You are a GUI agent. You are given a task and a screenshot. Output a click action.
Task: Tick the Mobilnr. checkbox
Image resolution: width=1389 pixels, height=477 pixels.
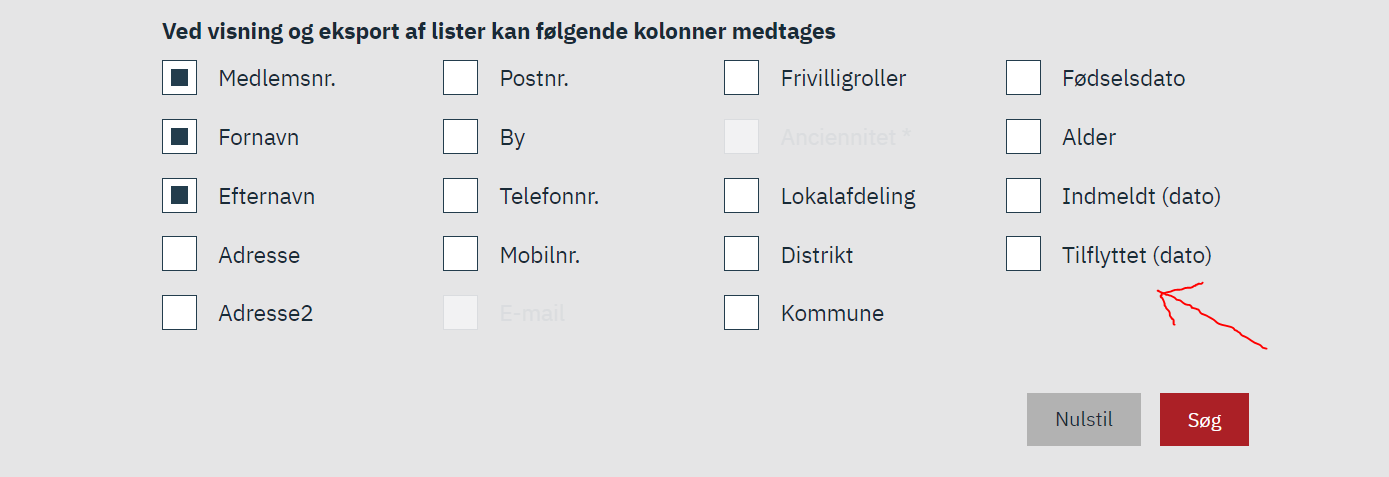coord(460,255)
